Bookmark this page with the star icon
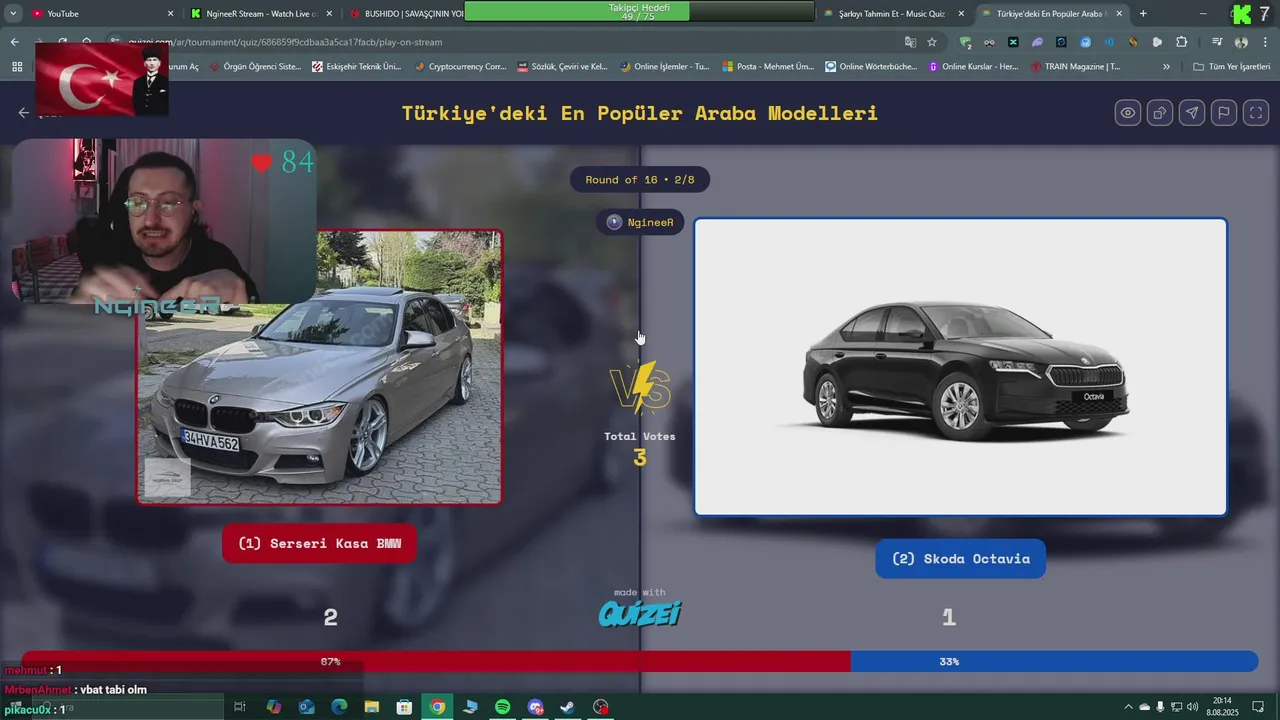The height and width of the screenshot is (720, 1280). [x=932, y=42]
